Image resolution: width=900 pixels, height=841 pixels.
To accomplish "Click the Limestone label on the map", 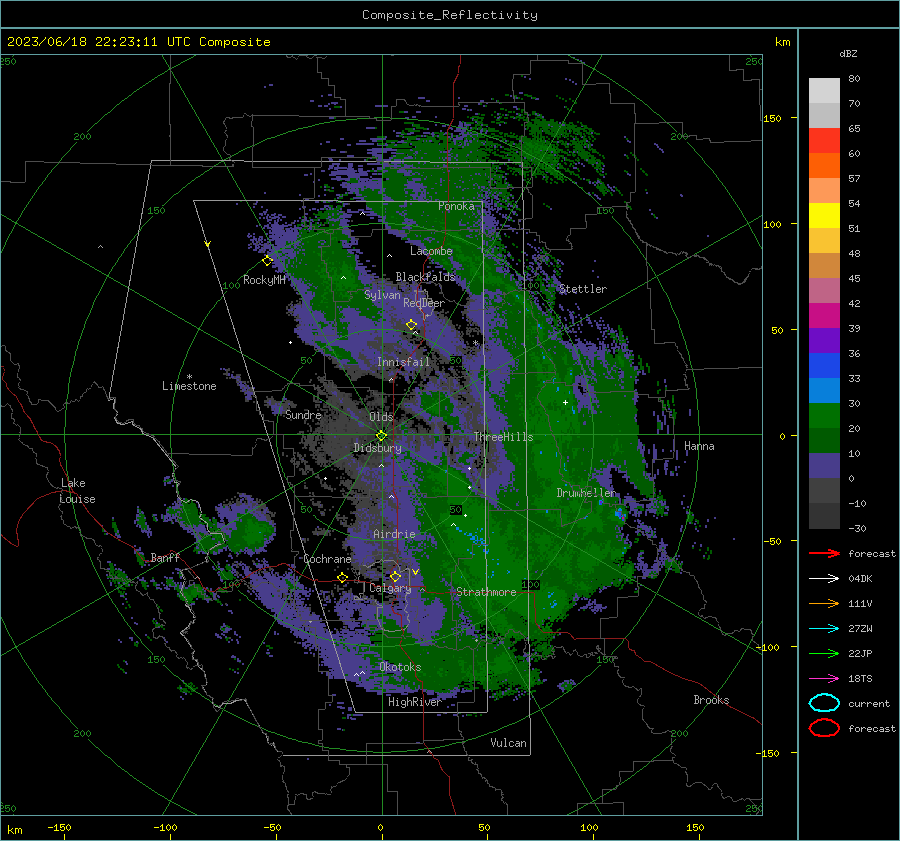I will (189, 386).
